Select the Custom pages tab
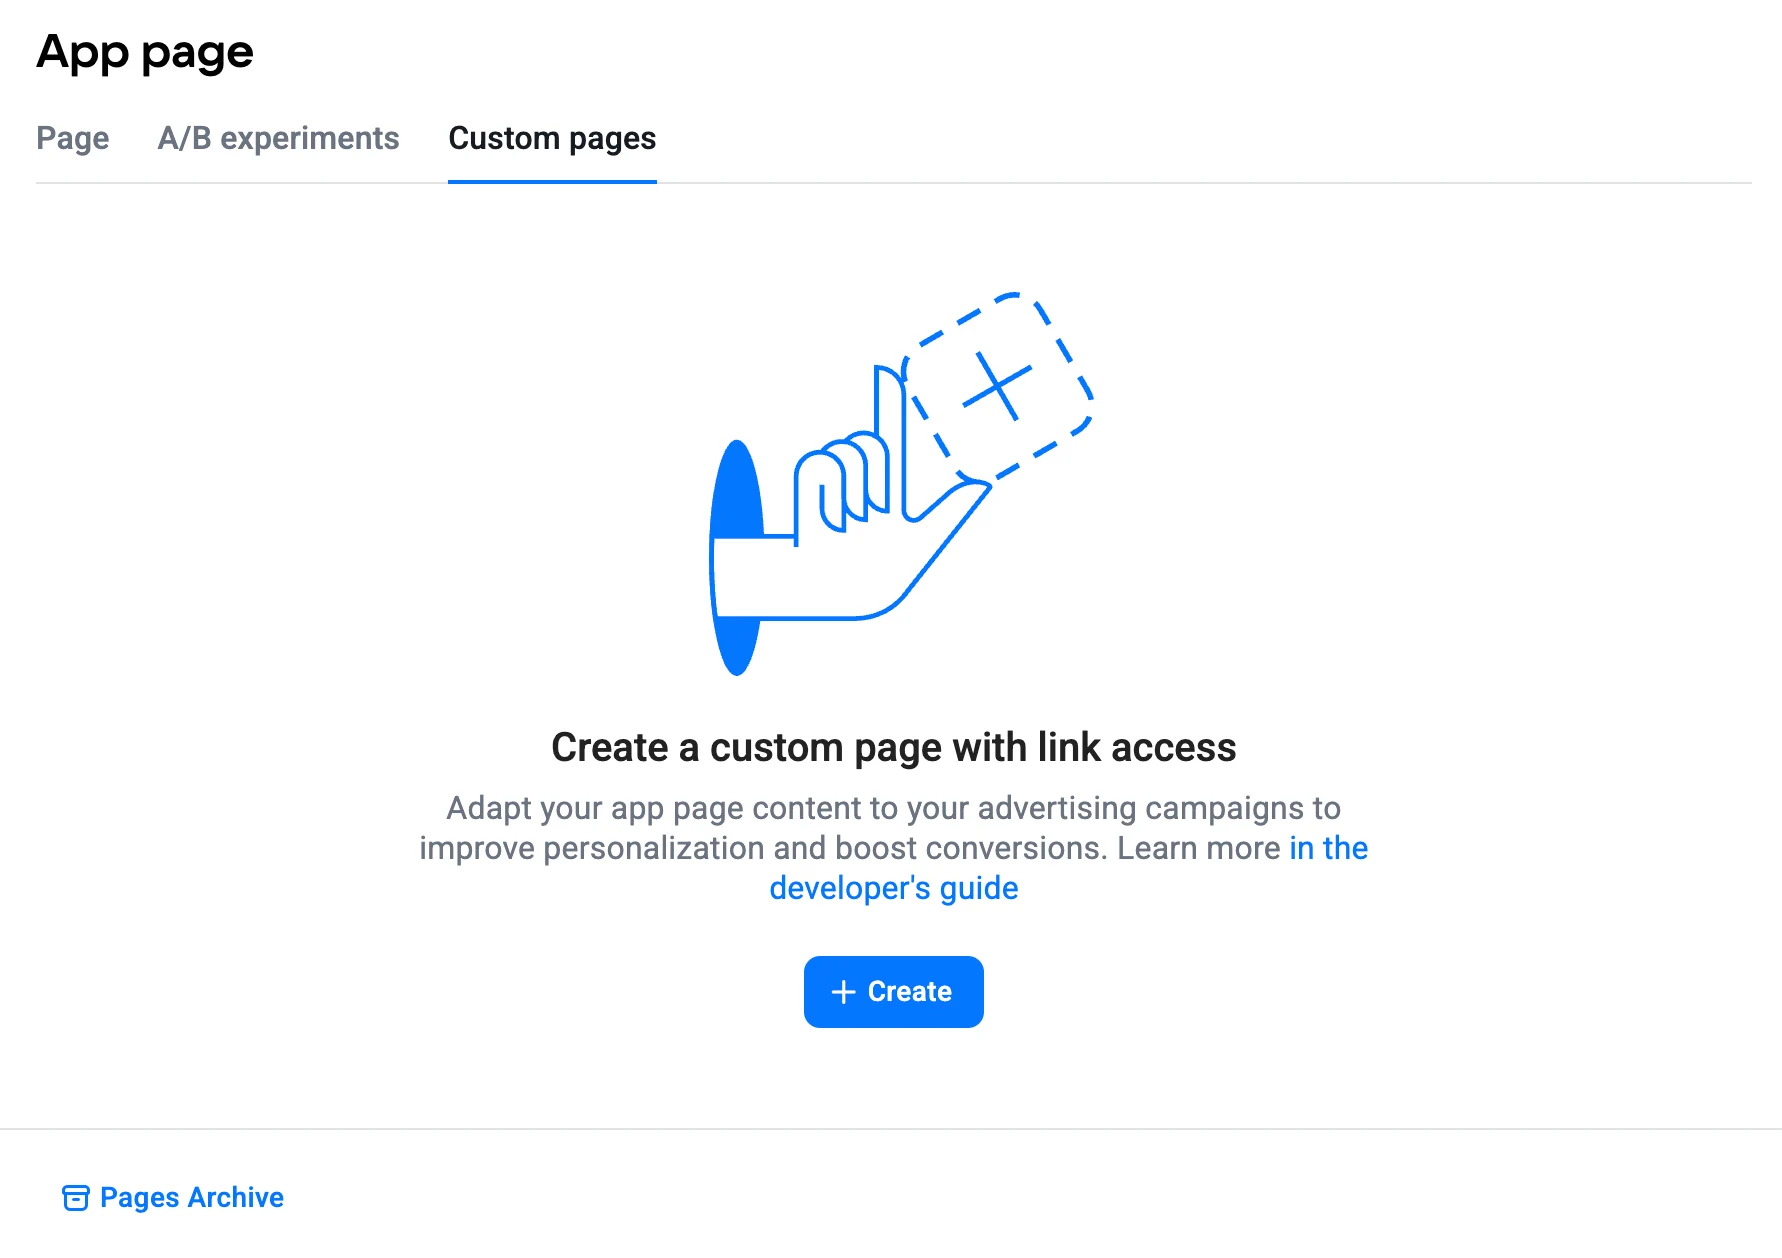This screenshot has height=1258, width=1782. (x=551, y=139)
